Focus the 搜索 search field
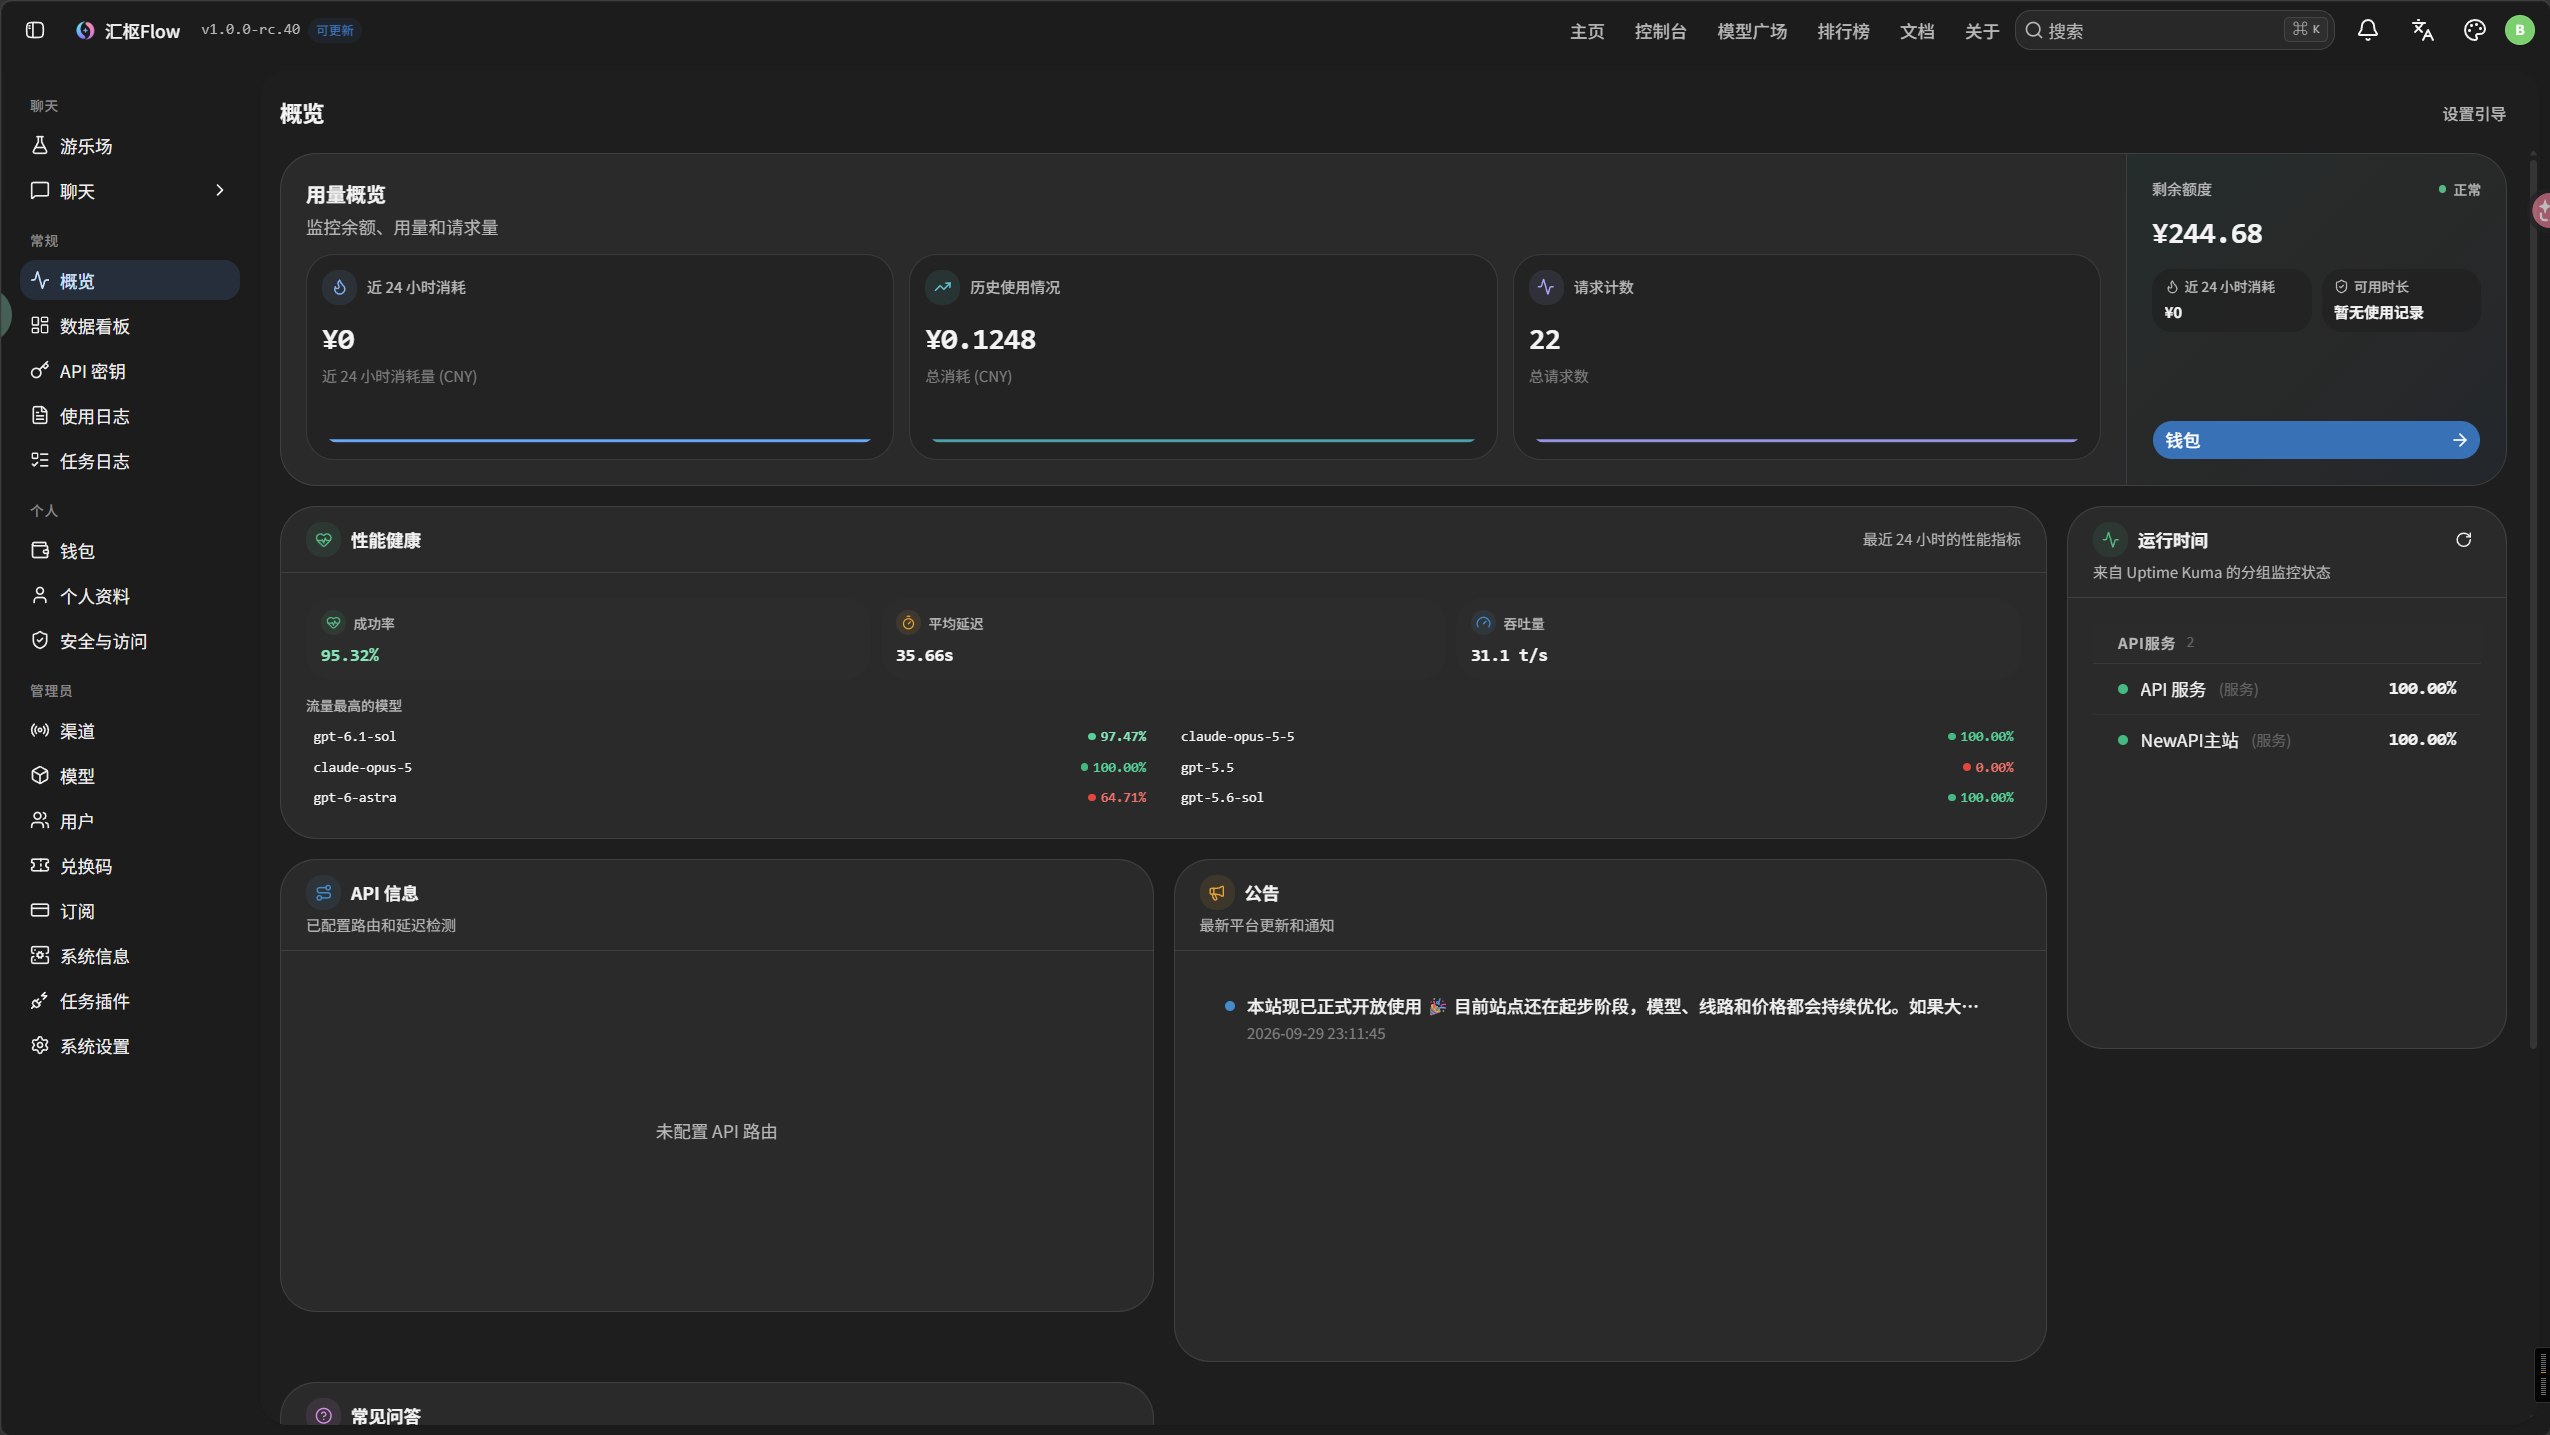This screenshot has width=2550, height=1435. (x=2174, y=30)
